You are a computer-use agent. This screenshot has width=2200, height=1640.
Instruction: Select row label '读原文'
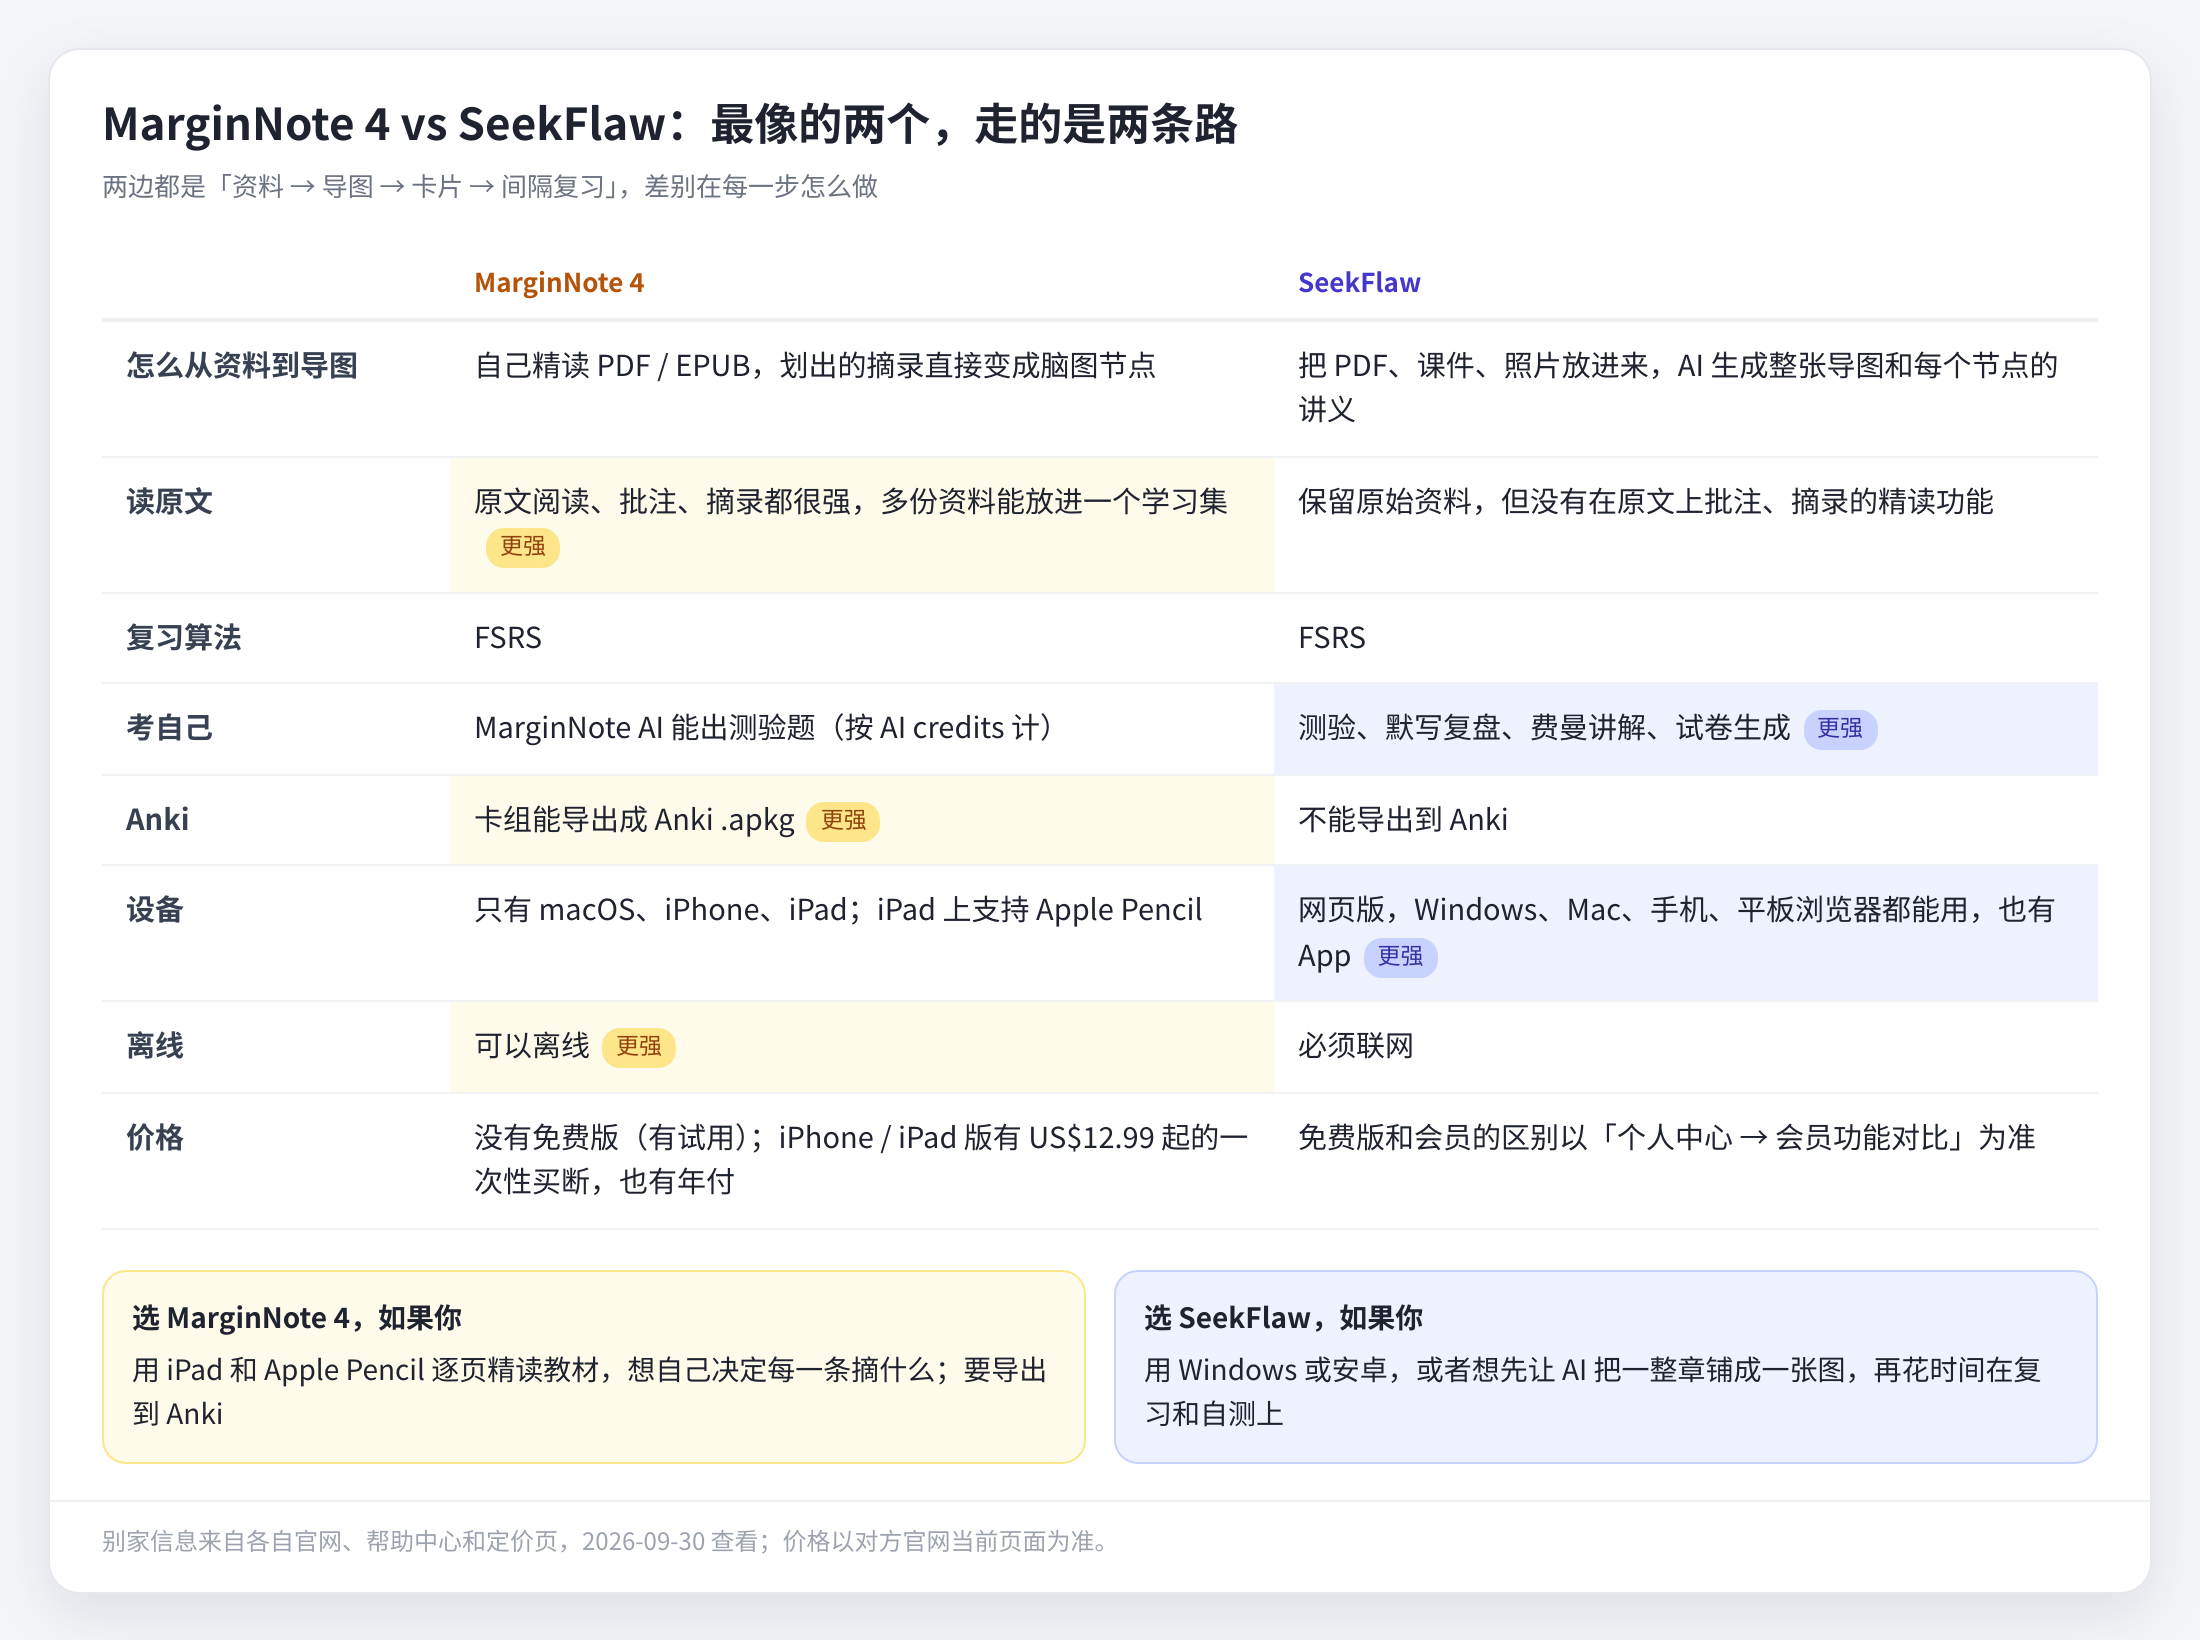[x=170, y=502]
